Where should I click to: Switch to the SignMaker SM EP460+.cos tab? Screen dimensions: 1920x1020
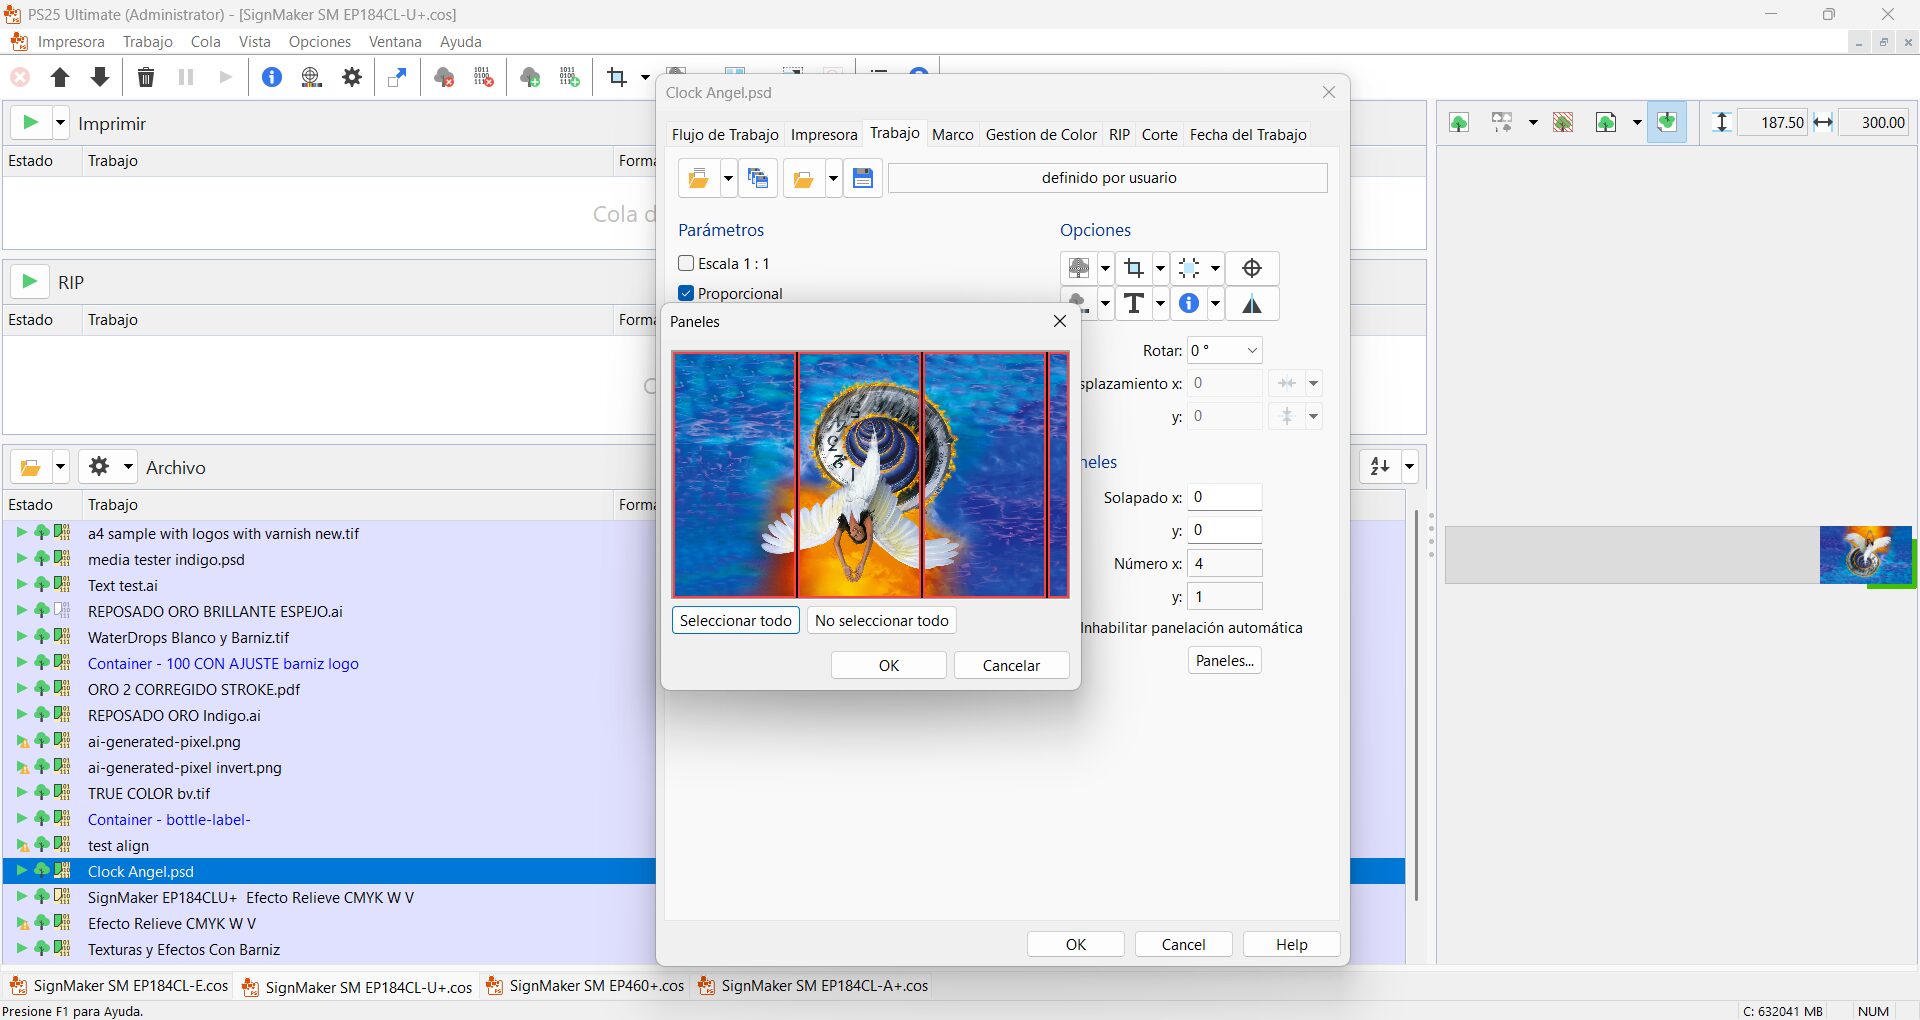[x=586, y=986]
